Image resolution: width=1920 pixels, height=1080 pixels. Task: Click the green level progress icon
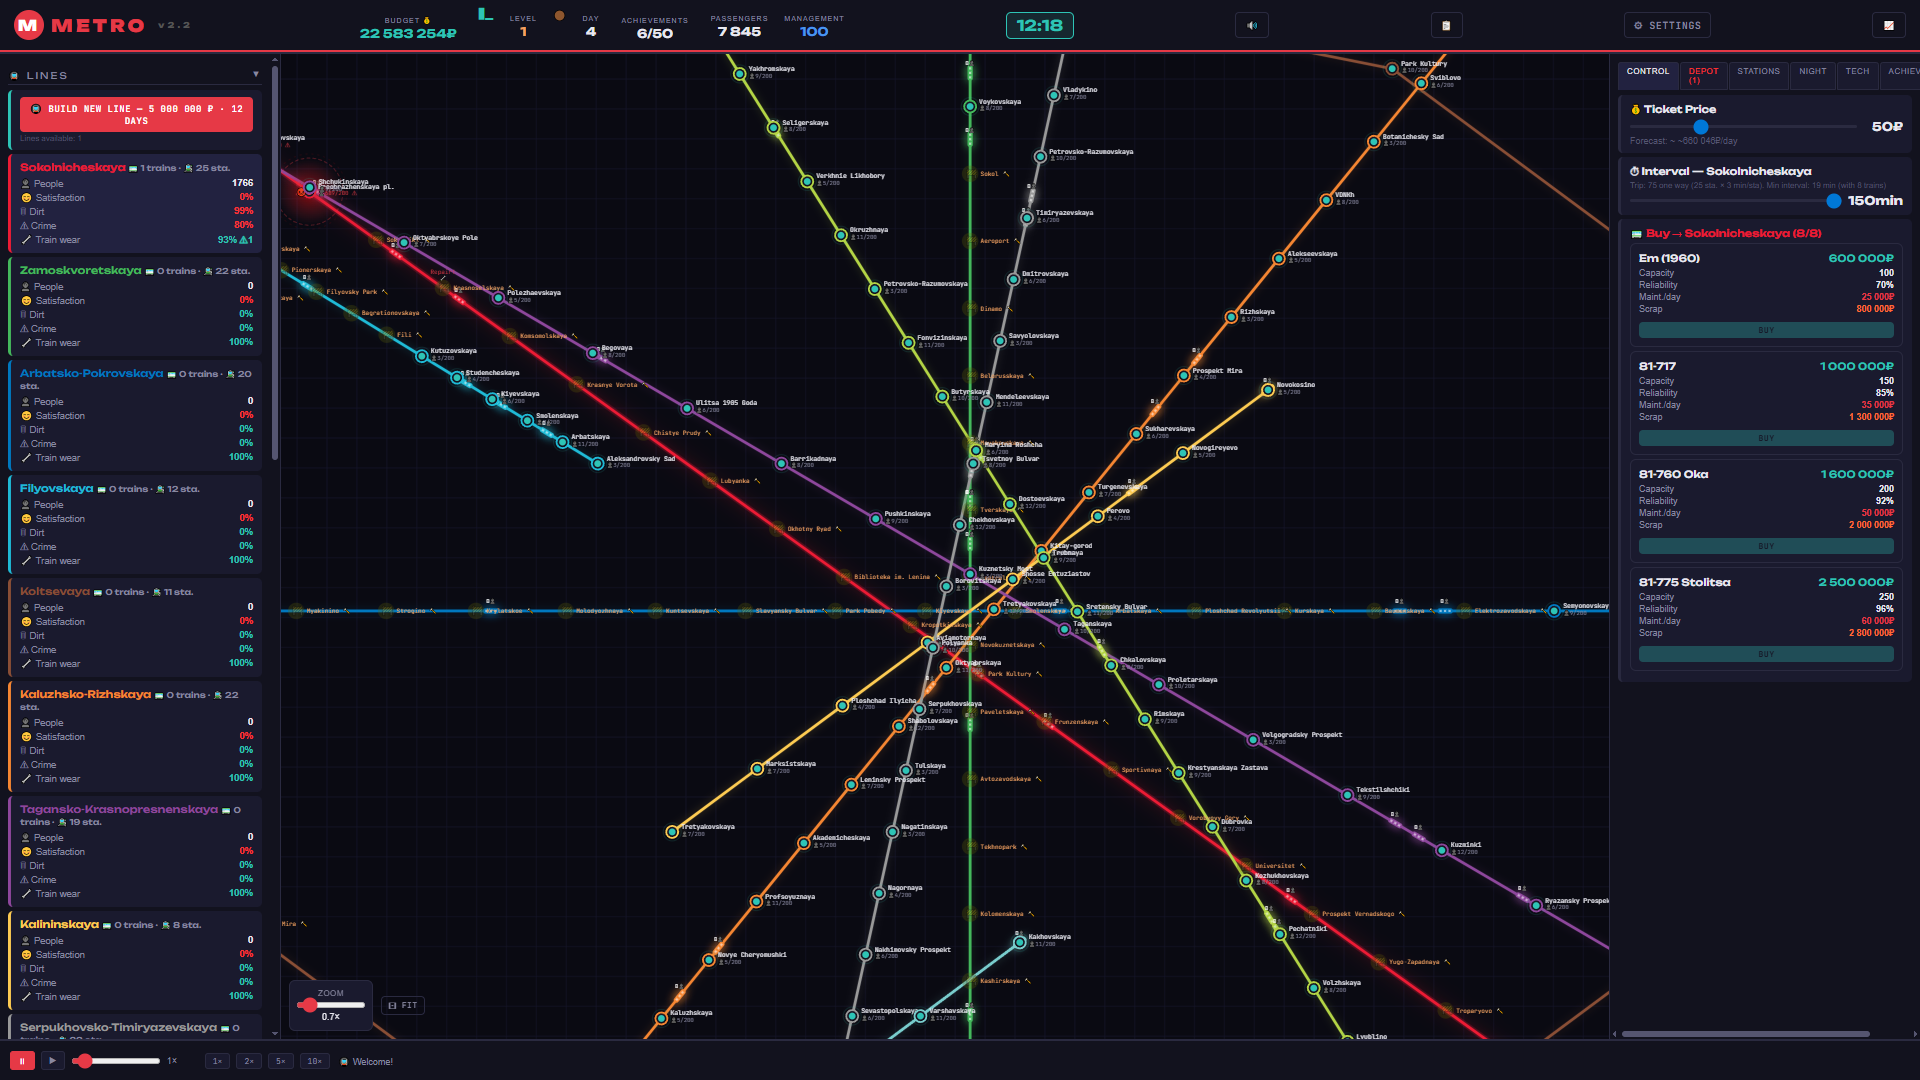[x=486, y=14]
